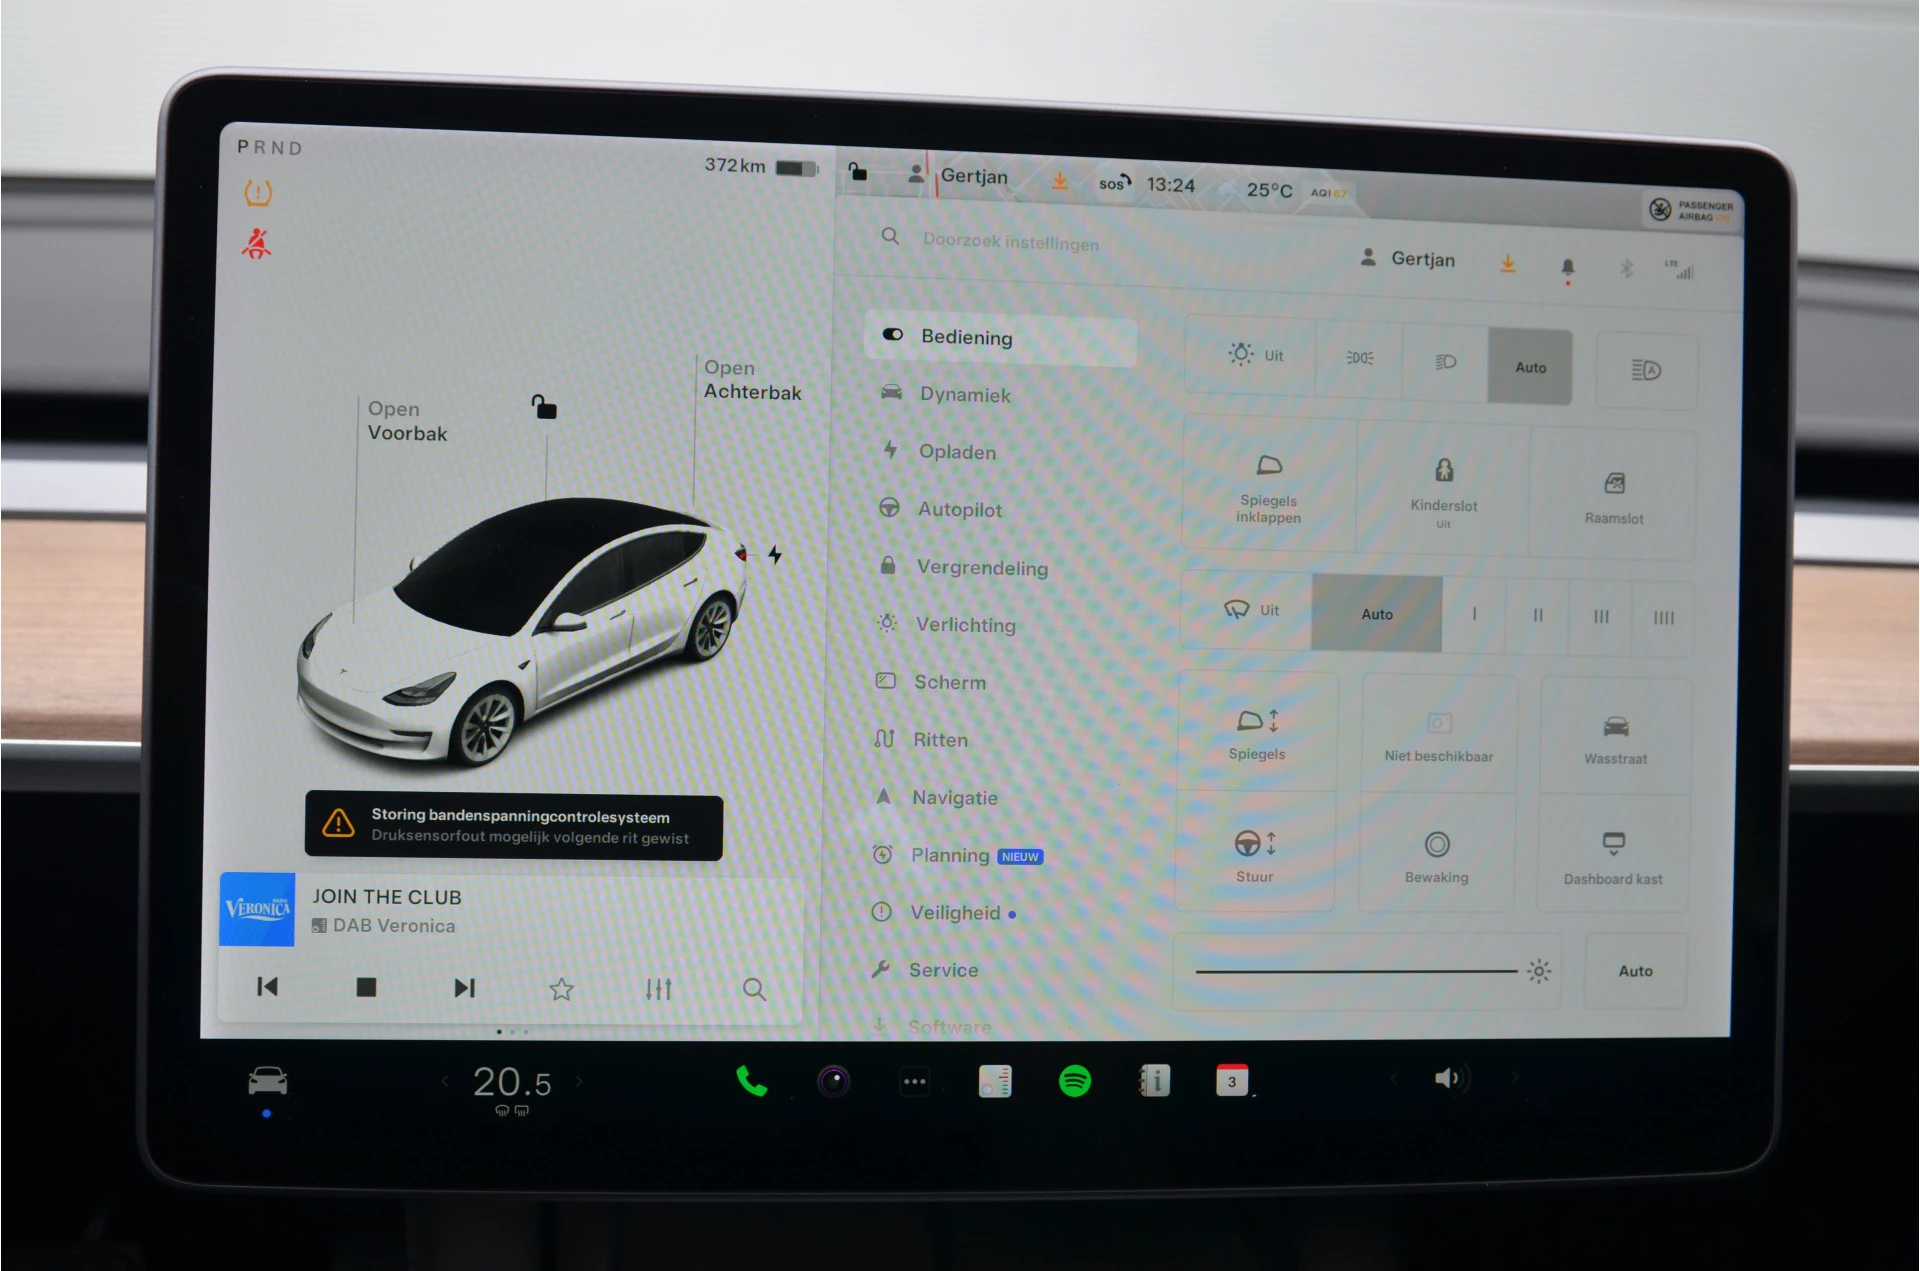Open the Dashboard kast (glovebox) control
The height and width of the screenshot is (1271, 1920).
[1612, 855]
